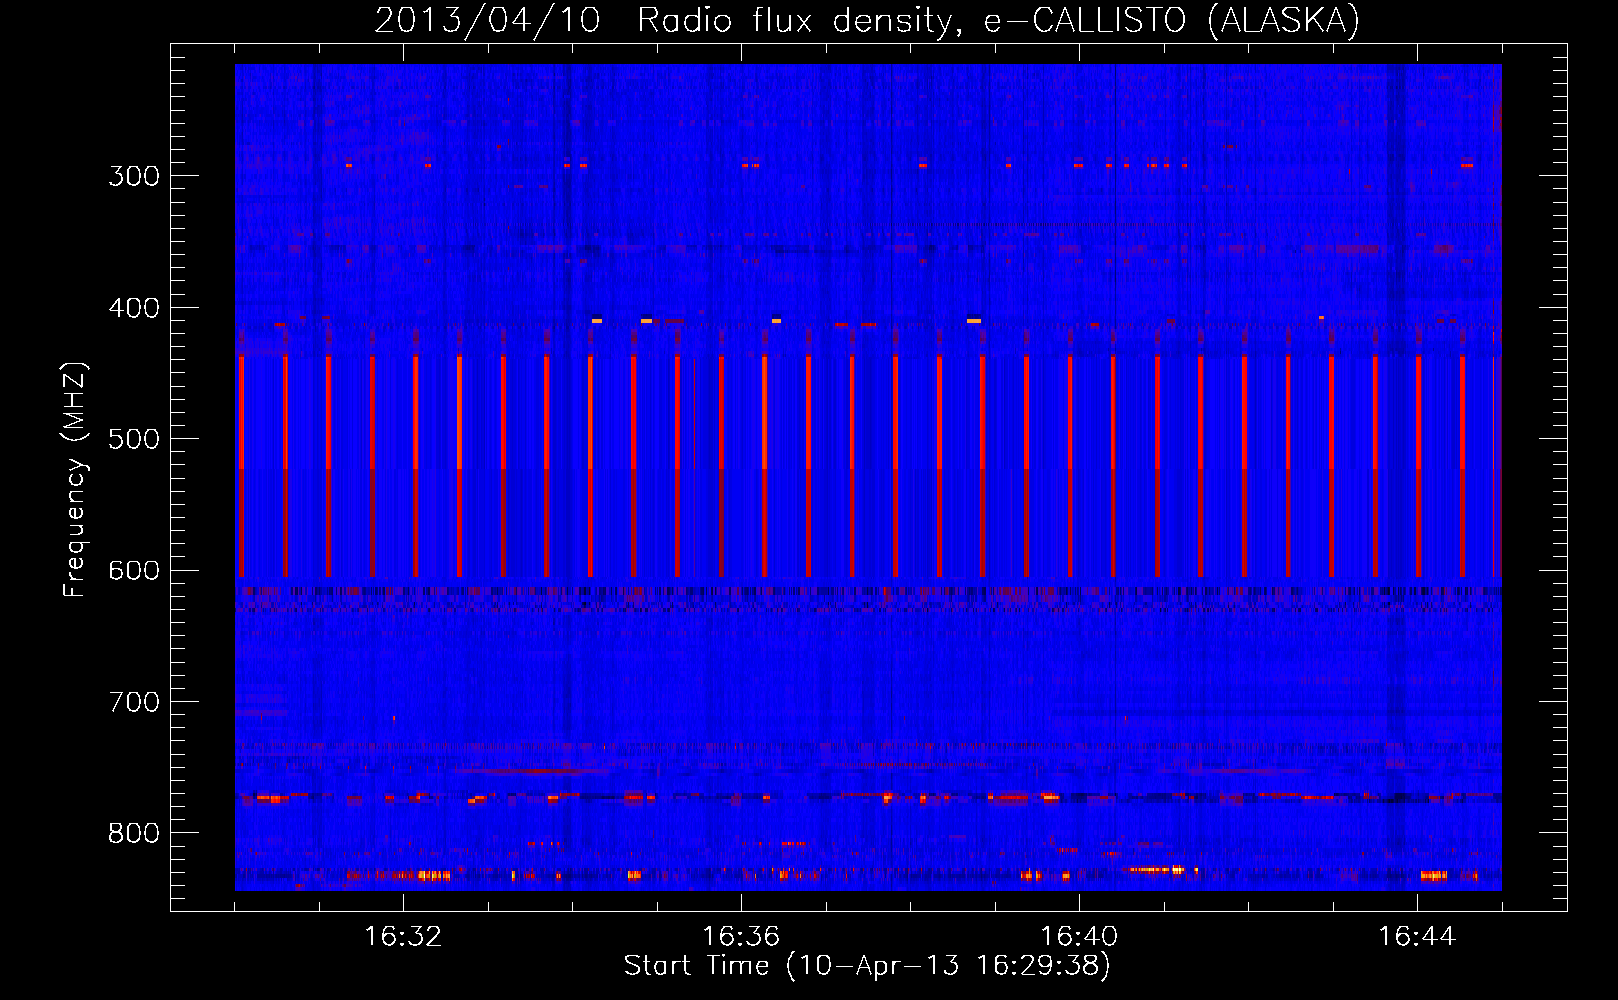The image size is (1618, 1000).
Task: Click the plot title '2013/04/10 Radio flux density, e-CALLISTO (ALASKA)'
Action: point(867,21)
